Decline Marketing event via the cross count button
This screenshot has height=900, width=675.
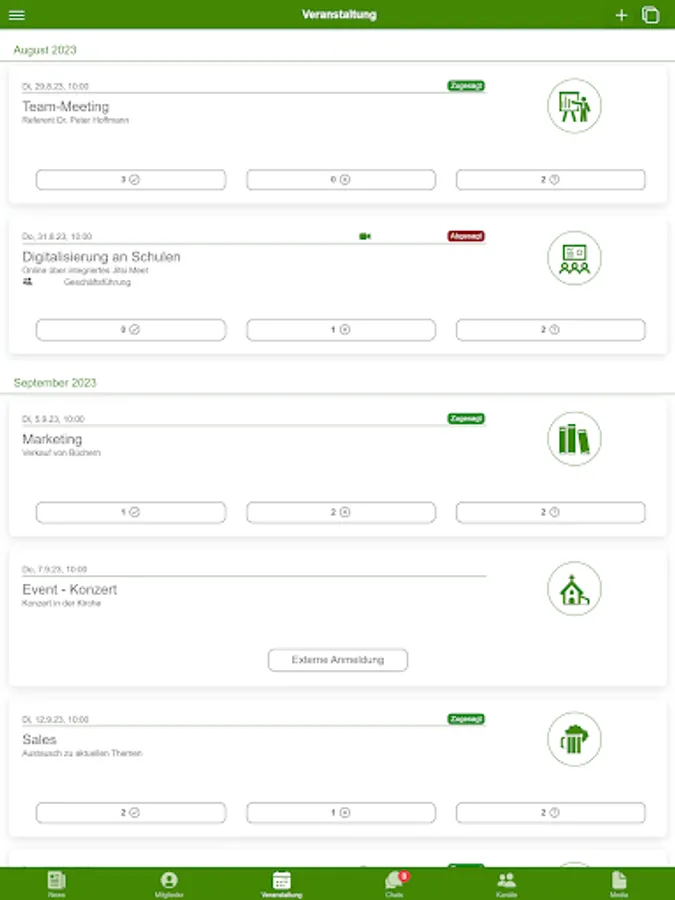pos(341,512)
